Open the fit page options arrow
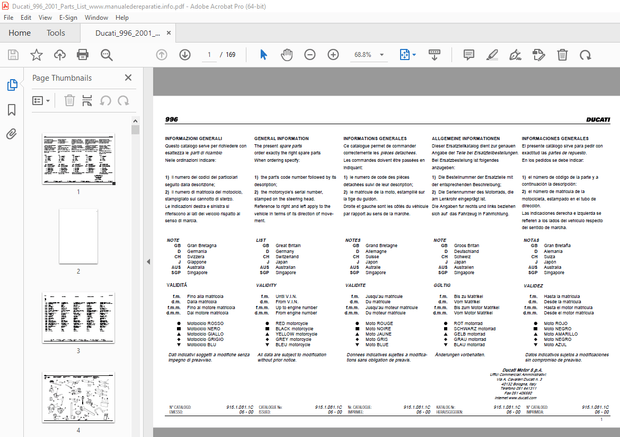Screen dimensions: 620x437 click(414, 55)
